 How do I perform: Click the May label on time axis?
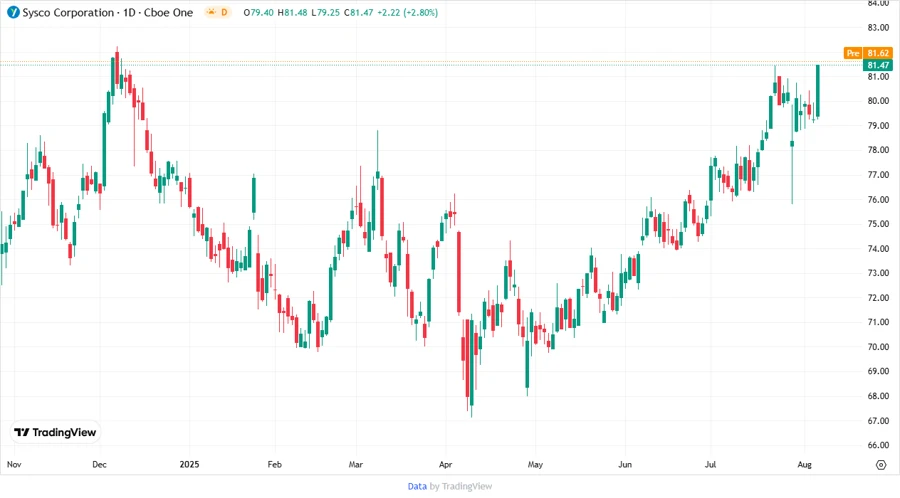[535, 464]
